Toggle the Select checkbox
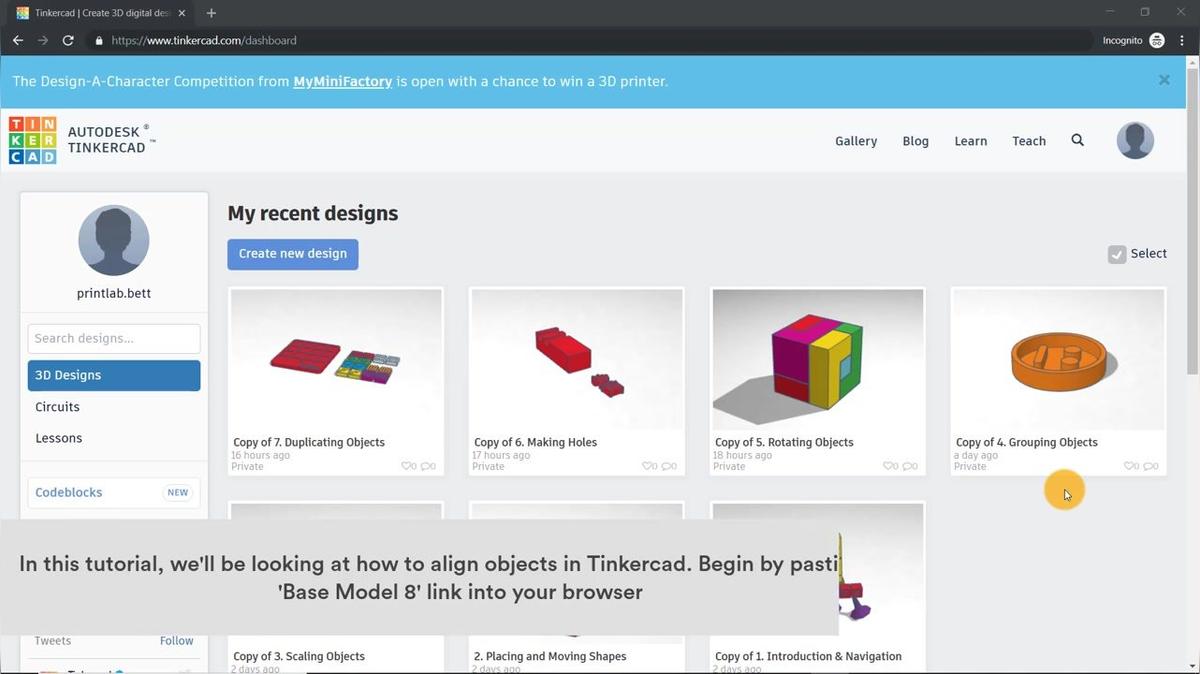 click(x=1117, y=254)
